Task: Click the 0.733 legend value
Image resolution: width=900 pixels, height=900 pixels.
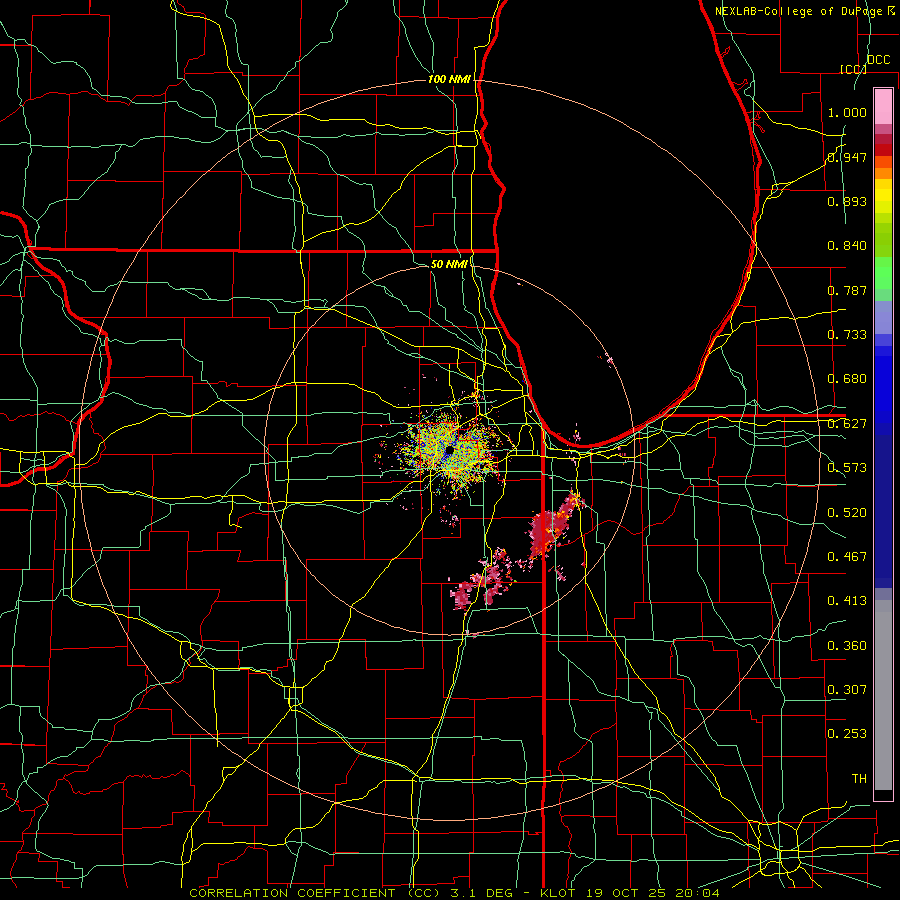Action: 847,335
